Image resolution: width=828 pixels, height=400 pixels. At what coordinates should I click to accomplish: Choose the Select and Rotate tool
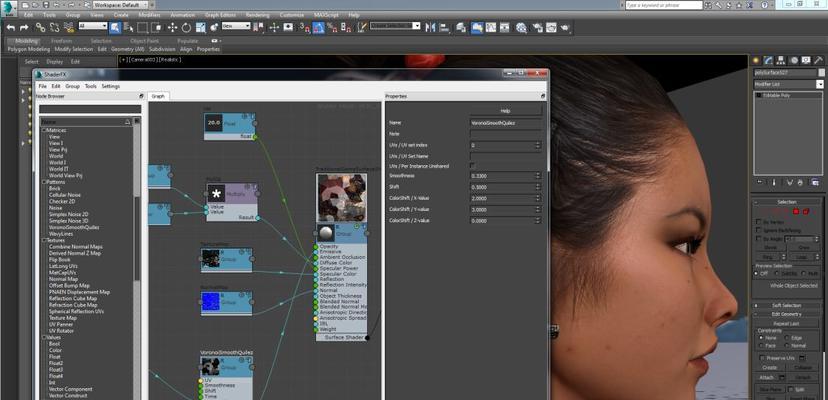pyautogui.click(x=186, y=27)
